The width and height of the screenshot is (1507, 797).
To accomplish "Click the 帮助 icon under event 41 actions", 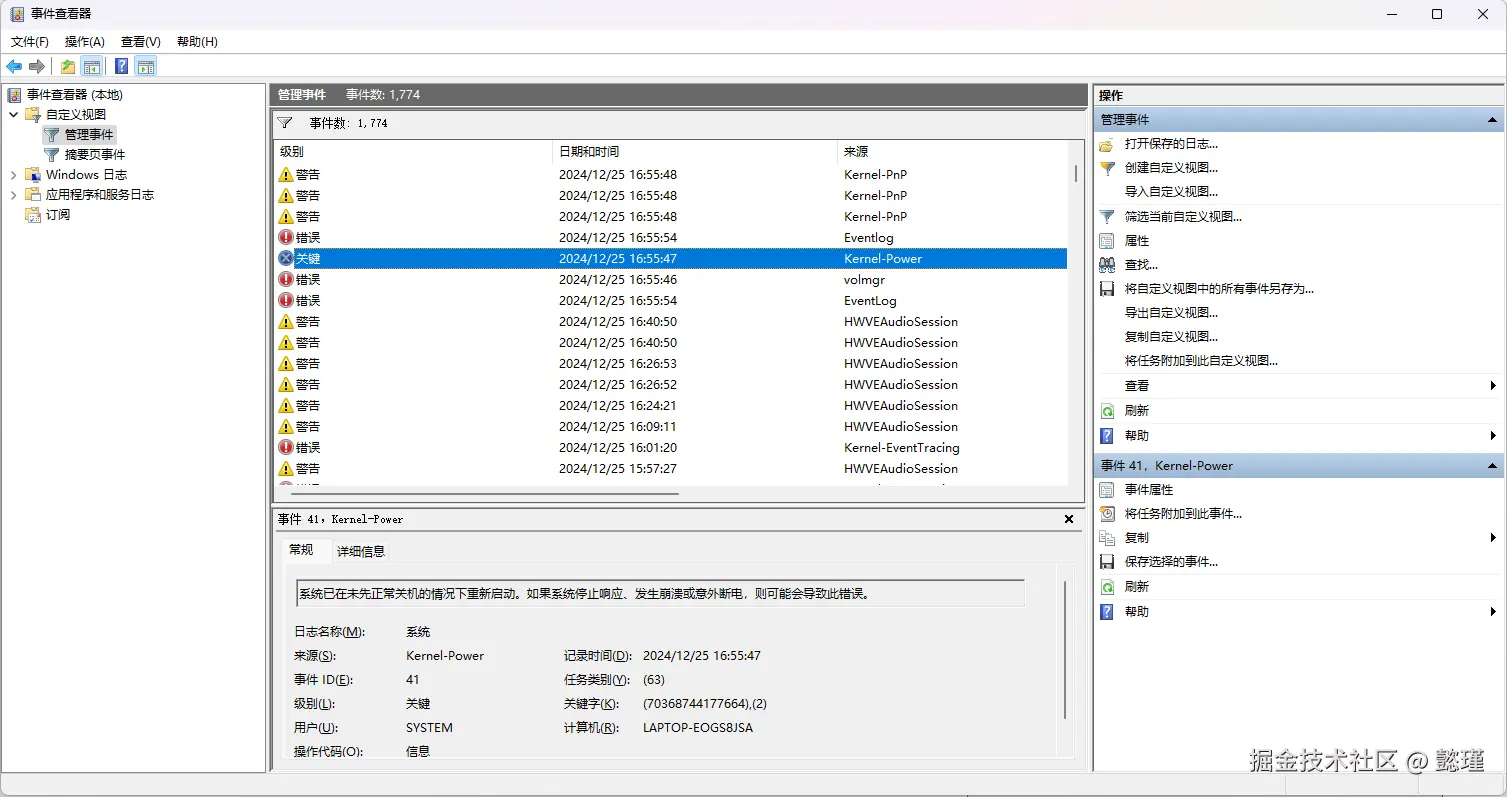I will tap(1107, 612).
